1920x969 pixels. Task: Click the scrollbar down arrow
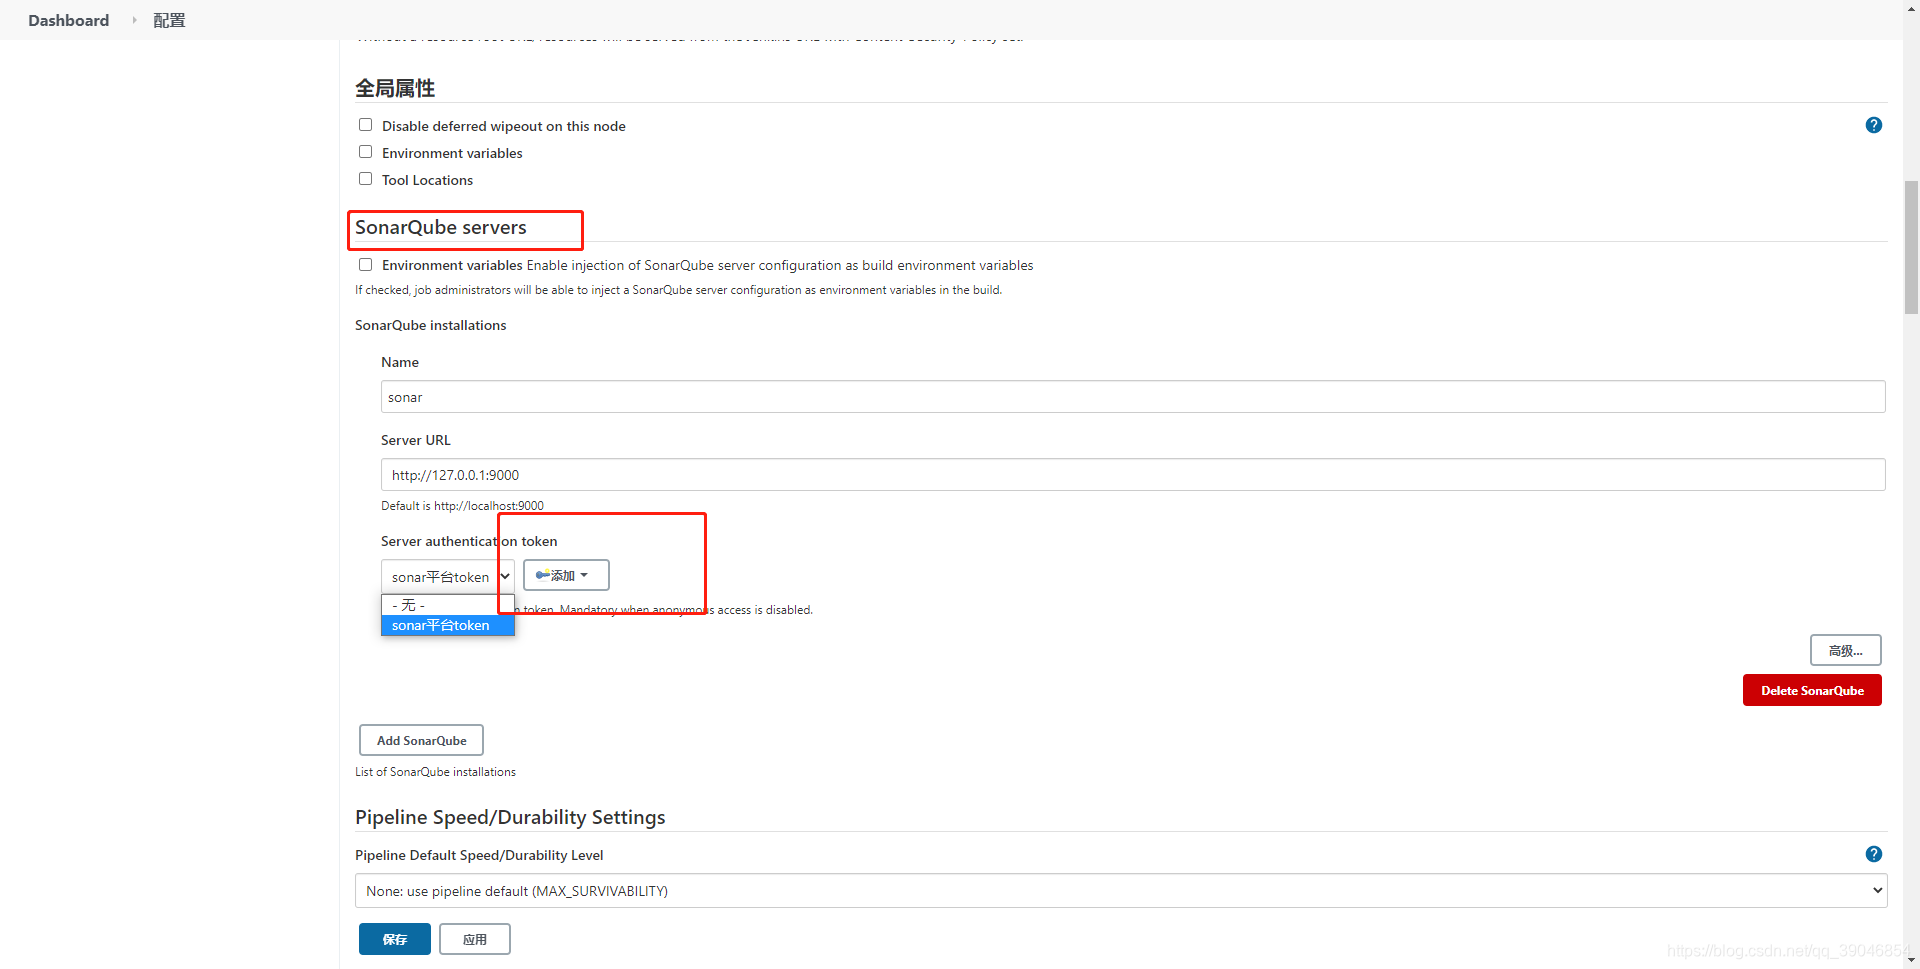1911,960
